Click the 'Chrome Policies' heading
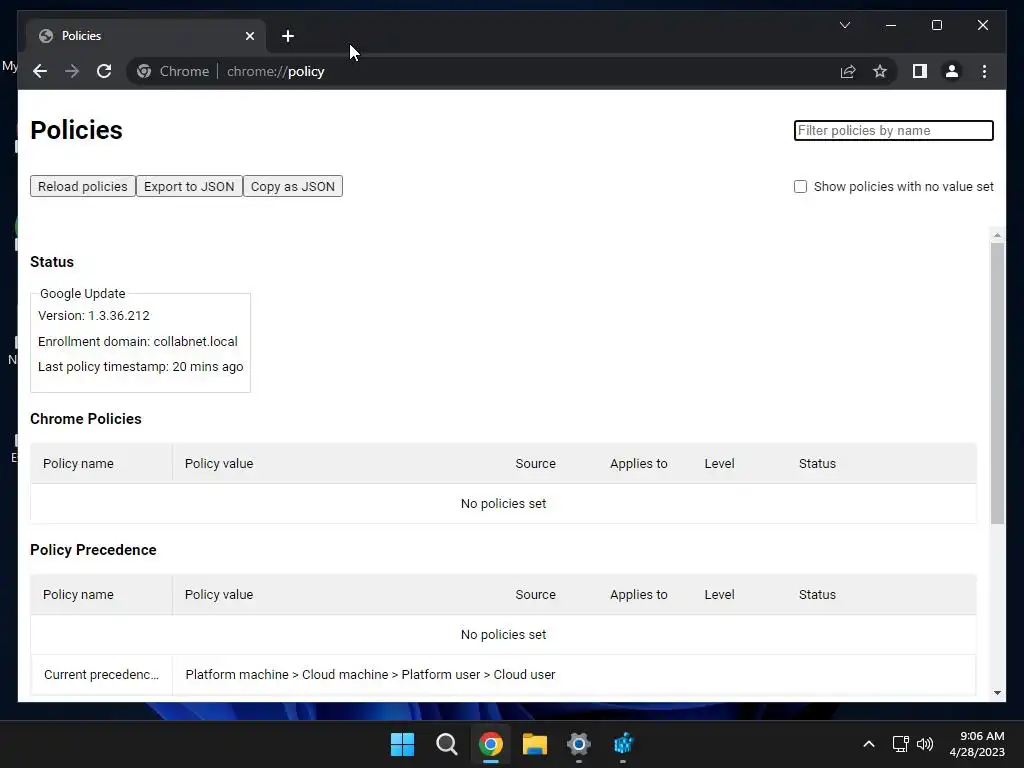 point(86,419)
